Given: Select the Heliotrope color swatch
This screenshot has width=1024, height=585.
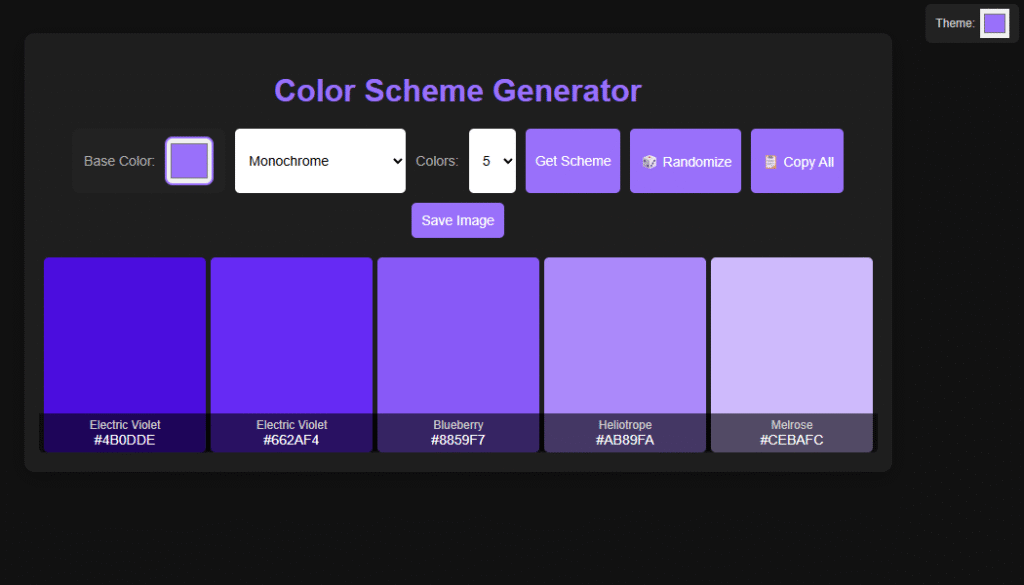Looking at the screenshot, I should coord(624,335).
